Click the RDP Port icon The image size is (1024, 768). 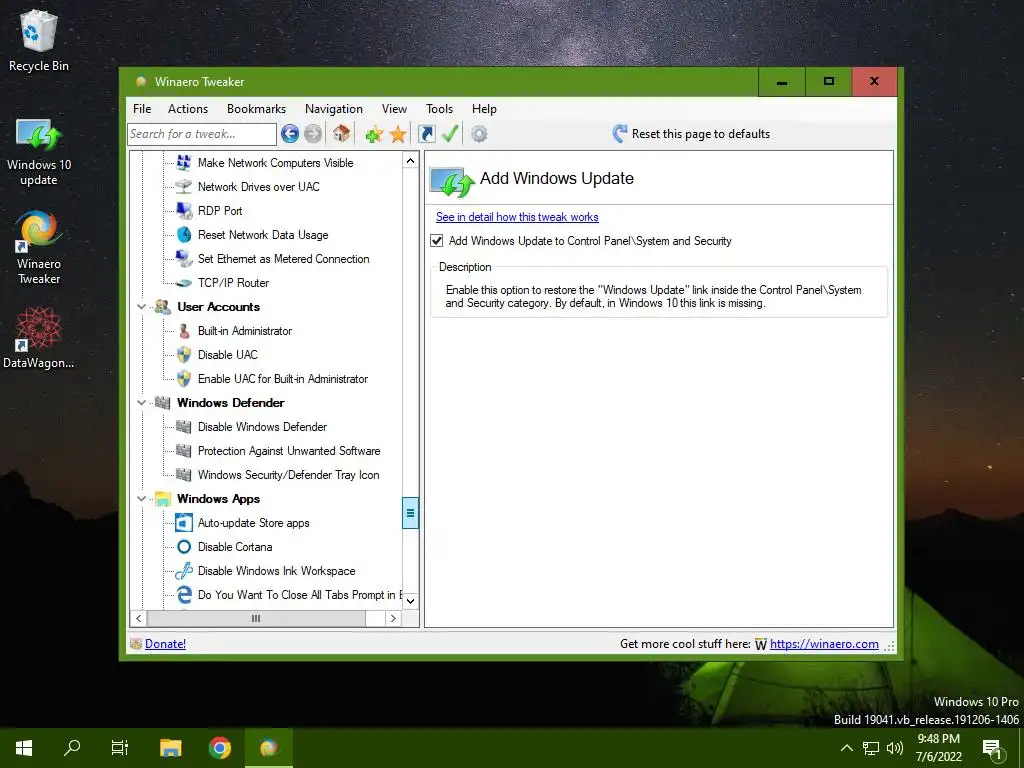[x=184, y=210]
